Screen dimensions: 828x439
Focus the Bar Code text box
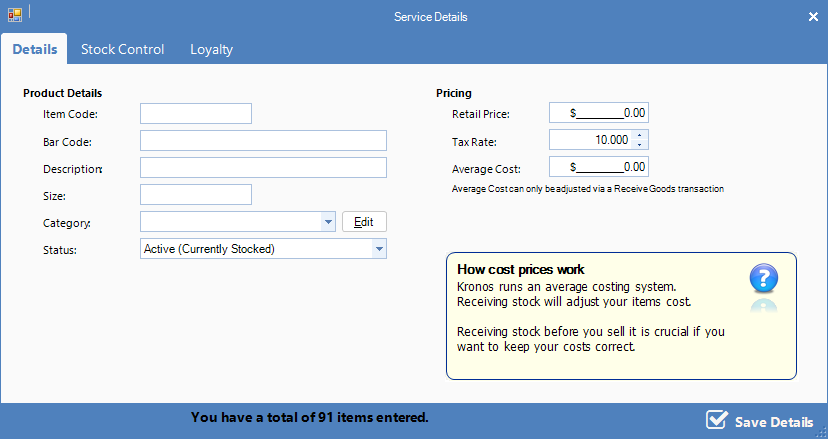click(263, 141)
